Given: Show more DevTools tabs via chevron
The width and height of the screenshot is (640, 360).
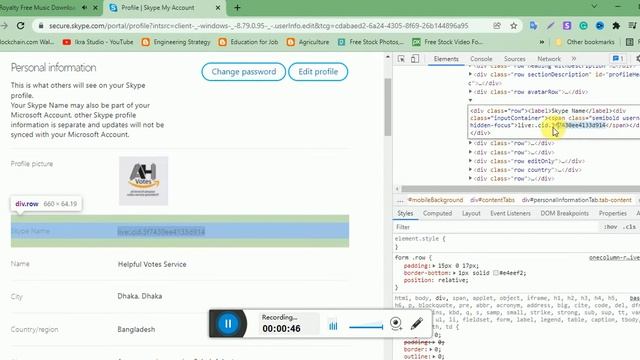Looking at the screenshot, I should pyautogui.click(x=574, y=59).
